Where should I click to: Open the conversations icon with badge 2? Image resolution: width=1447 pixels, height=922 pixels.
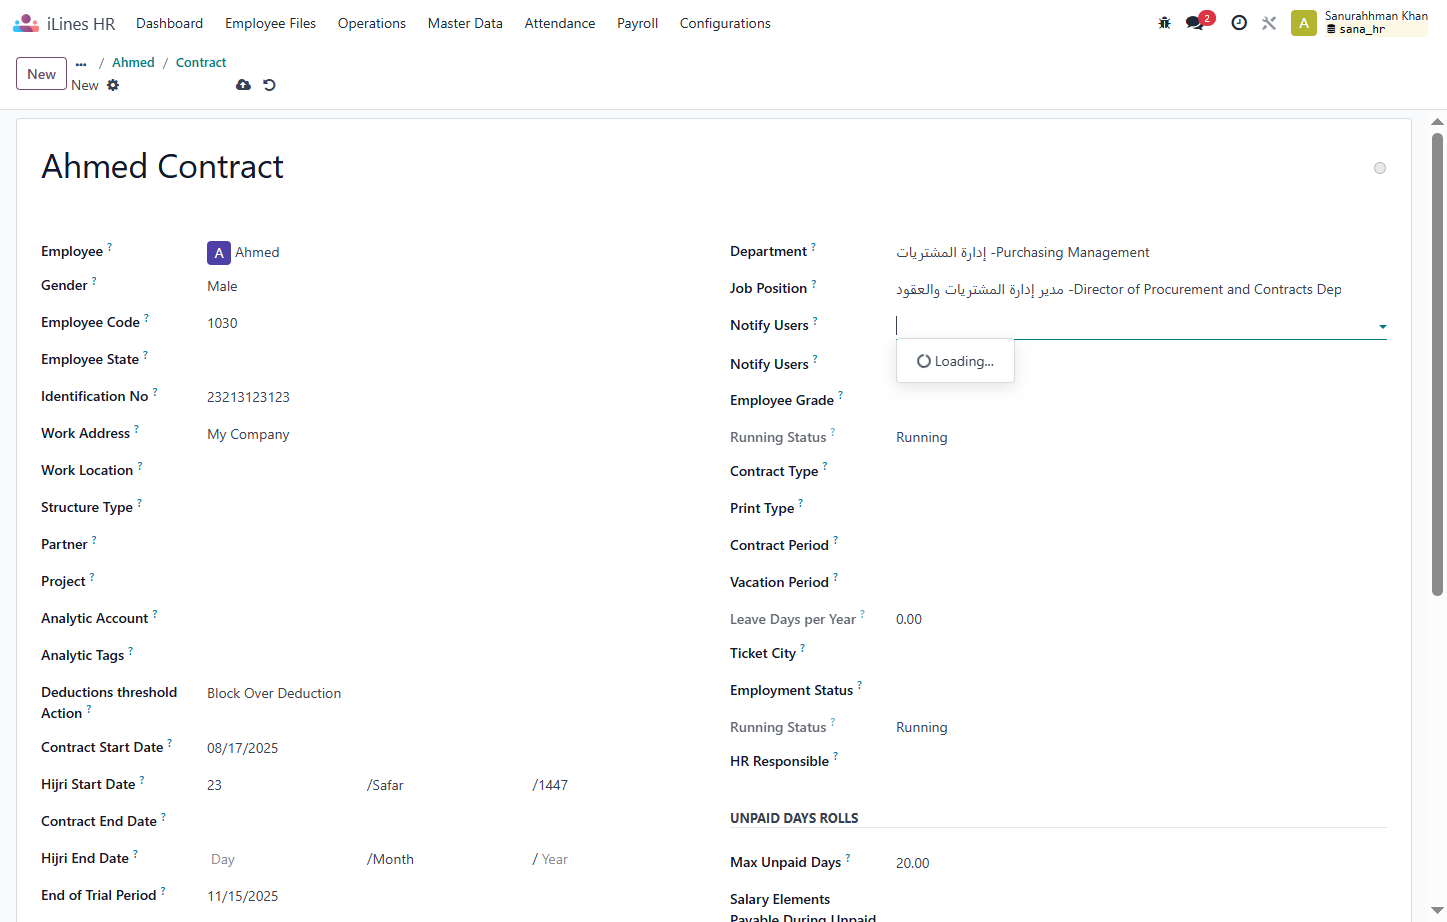tap(1198, 22)
